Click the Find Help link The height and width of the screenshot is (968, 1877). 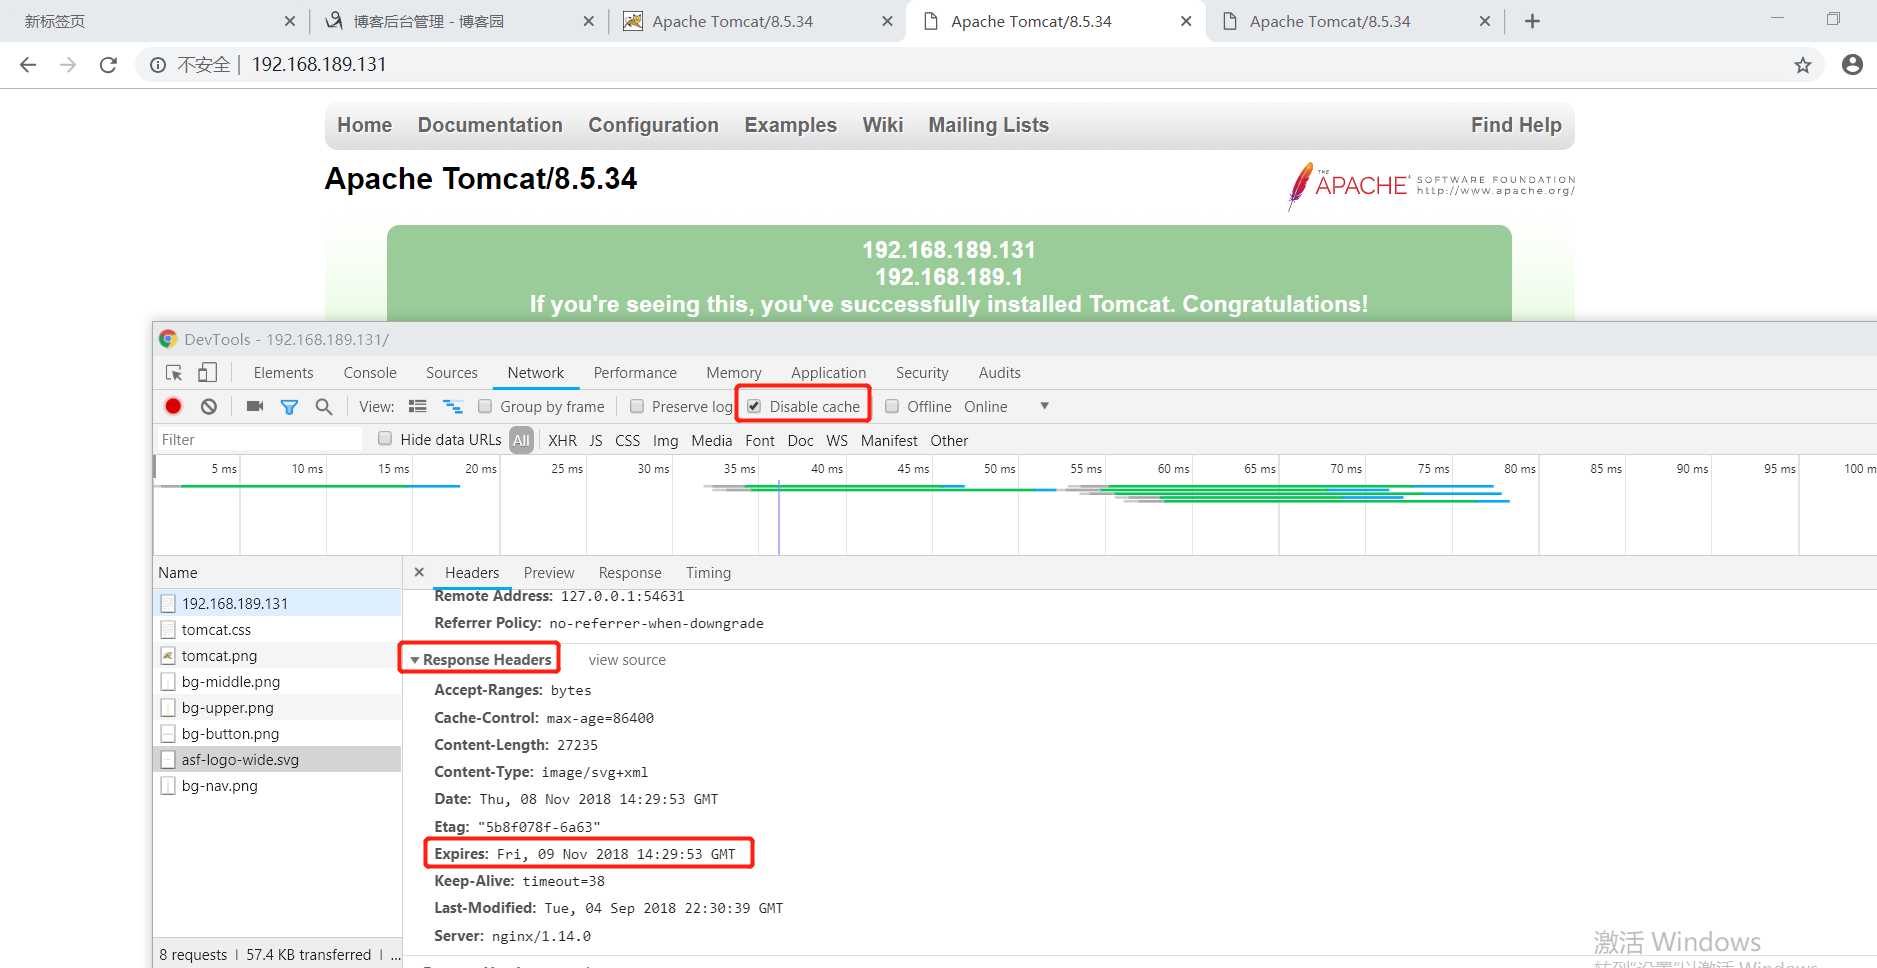[x=1516, y=125]
